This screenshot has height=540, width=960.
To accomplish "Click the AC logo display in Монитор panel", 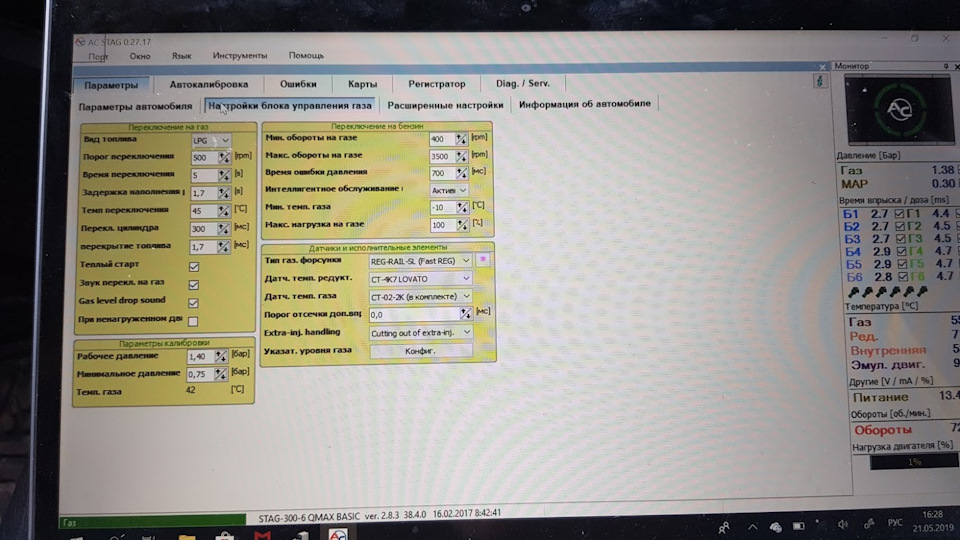I will pos(899,110).
